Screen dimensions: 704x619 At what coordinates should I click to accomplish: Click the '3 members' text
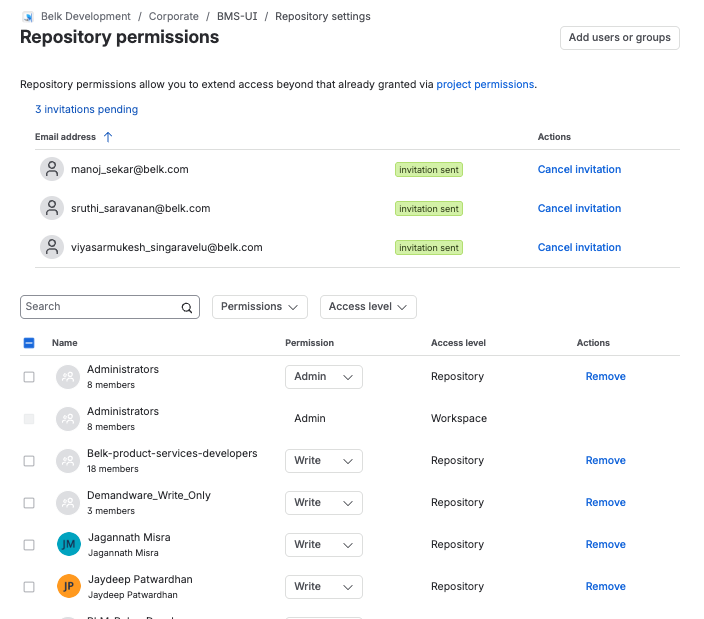tap(111, 511)
